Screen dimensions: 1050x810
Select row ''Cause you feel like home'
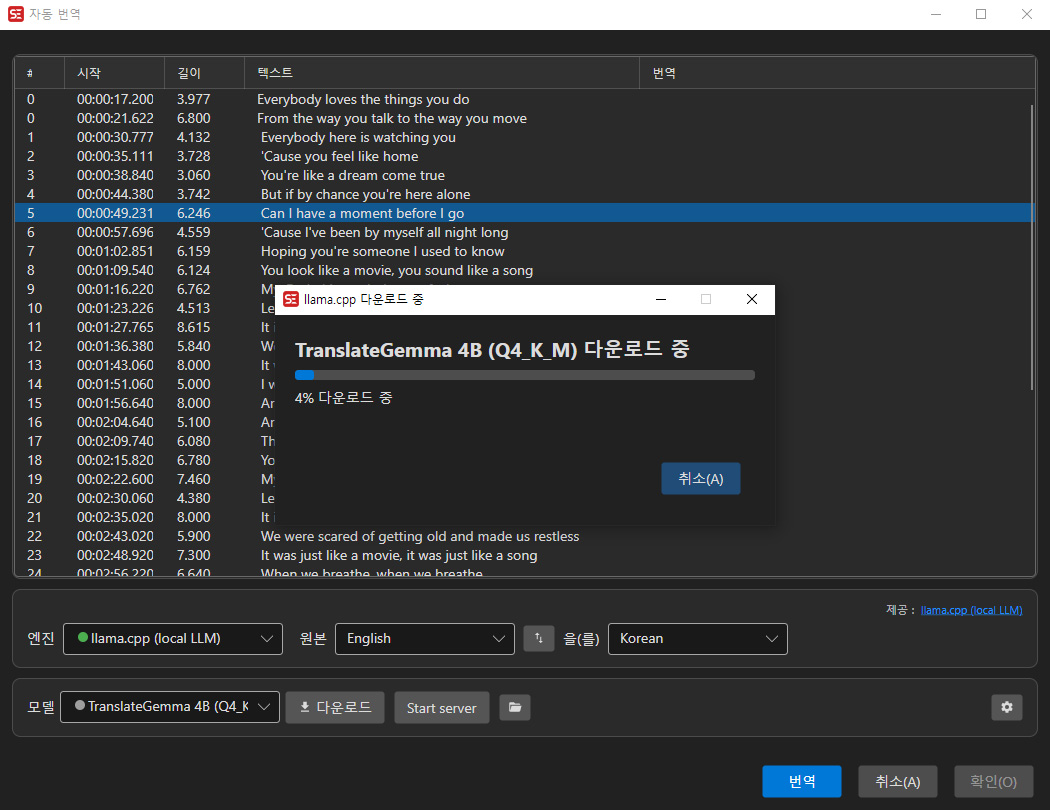point(524,156)
